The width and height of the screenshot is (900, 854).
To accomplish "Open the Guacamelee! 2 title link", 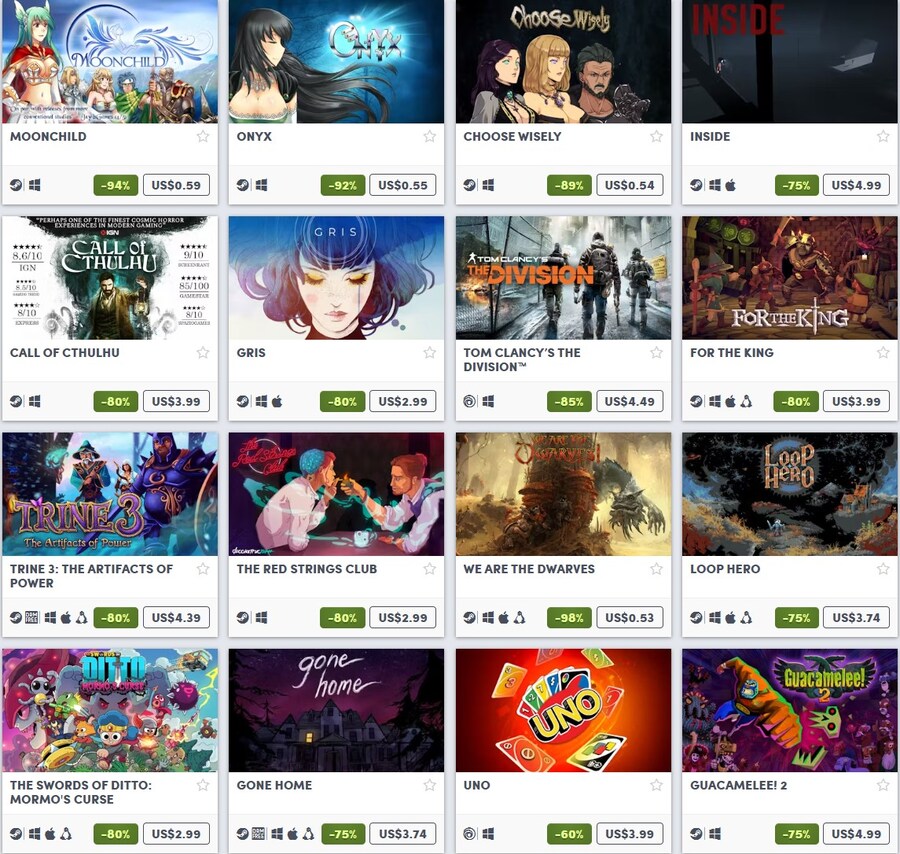I will coord(738,785).
